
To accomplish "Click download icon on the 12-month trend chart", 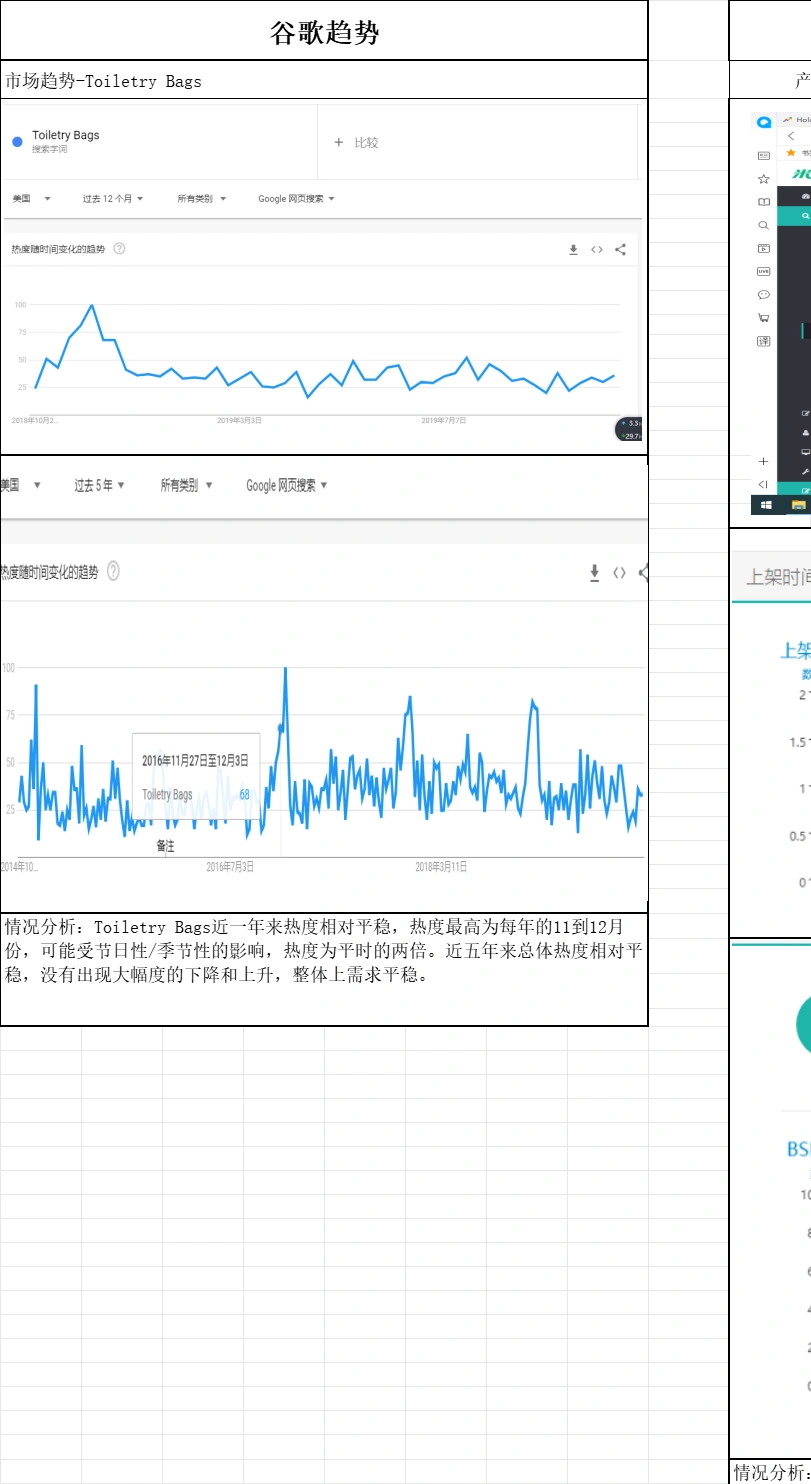I will pos(573,250).
